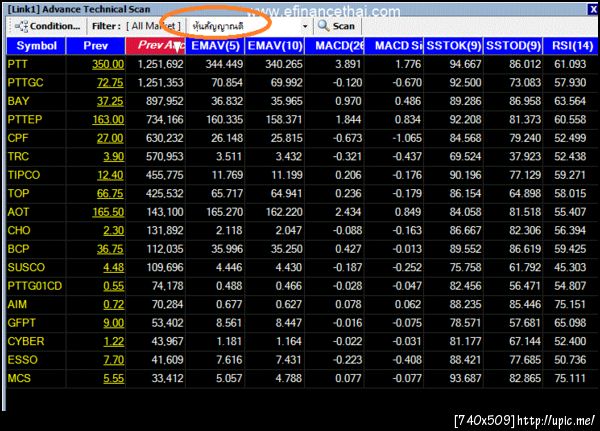Select the CHO symbol
The width and height of the screenshot is (600, 431).
19,230
